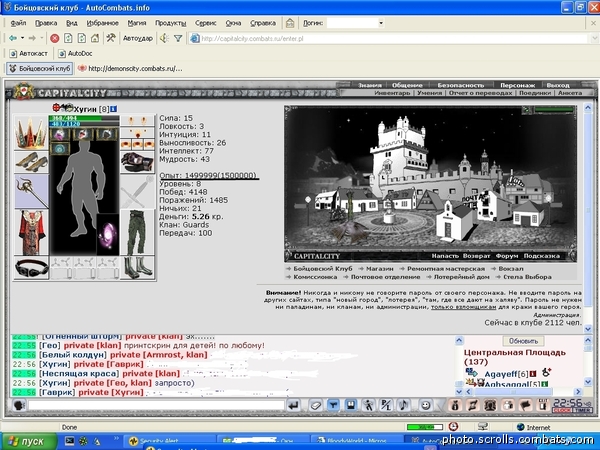Open the BloodyWorld taskbar window
The width and height of the screenshot is (600, 450).
[357, 441]
